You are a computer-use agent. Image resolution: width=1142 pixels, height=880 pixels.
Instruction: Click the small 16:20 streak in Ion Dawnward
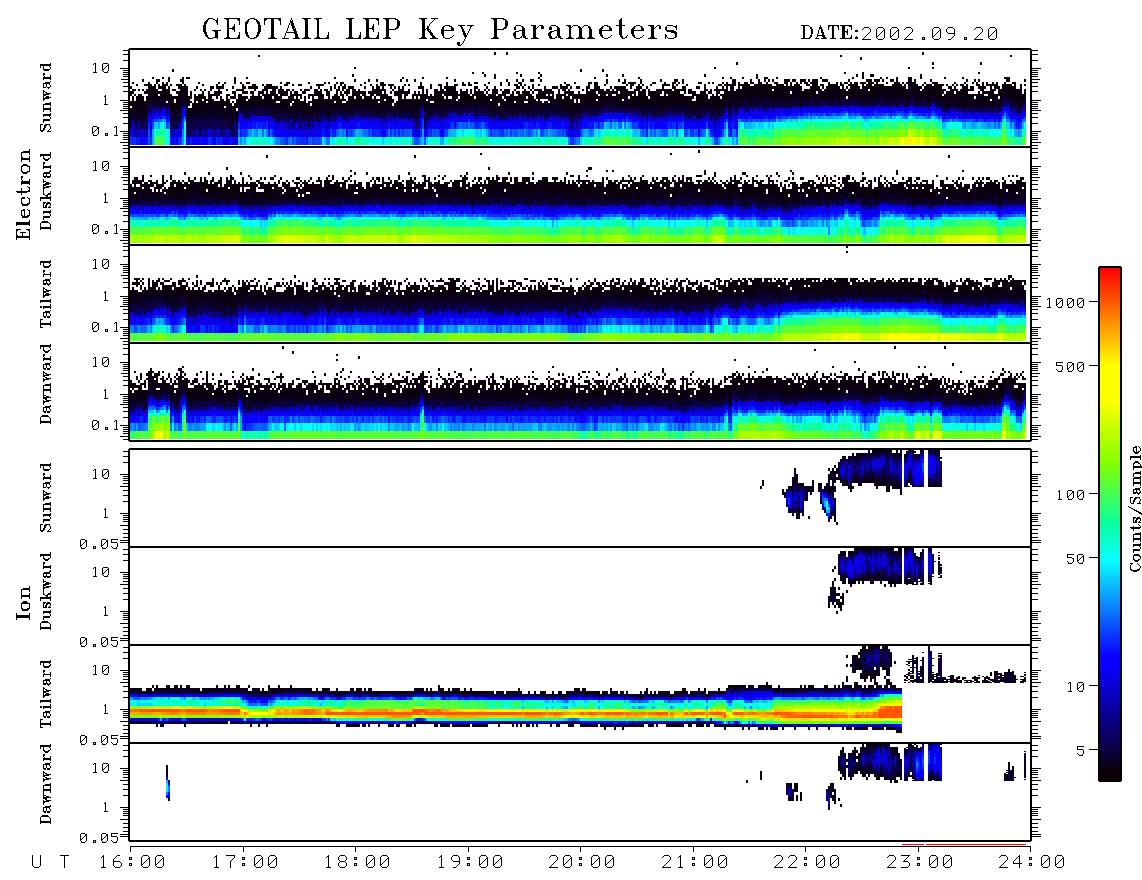coord(168,784)
